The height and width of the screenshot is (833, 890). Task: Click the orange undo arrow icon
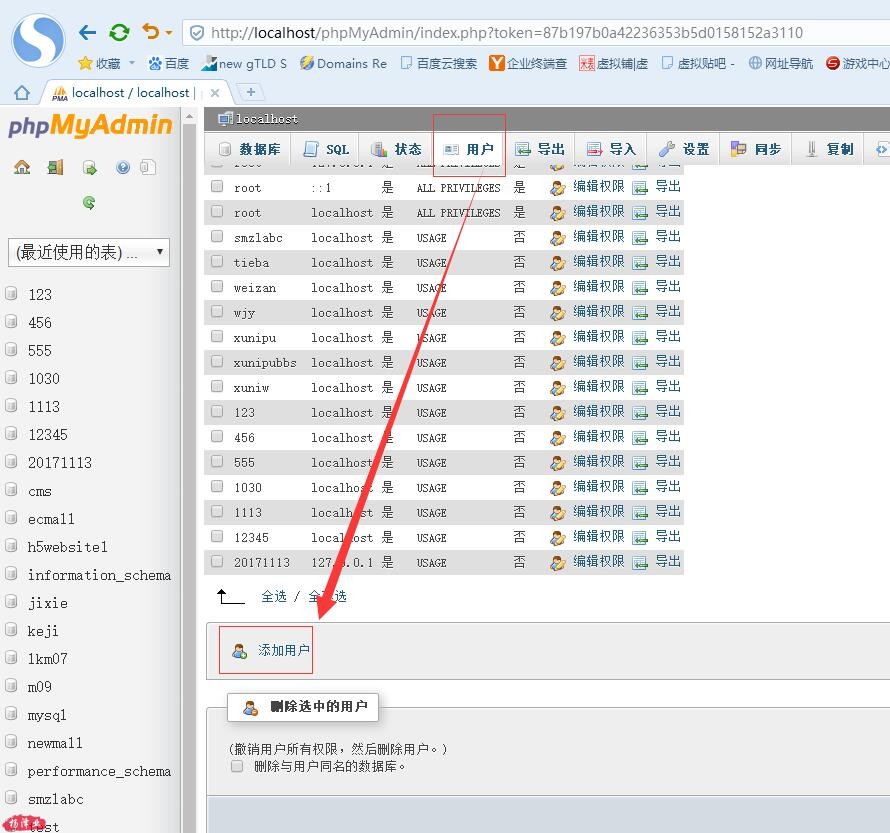[x=150, y=31]
